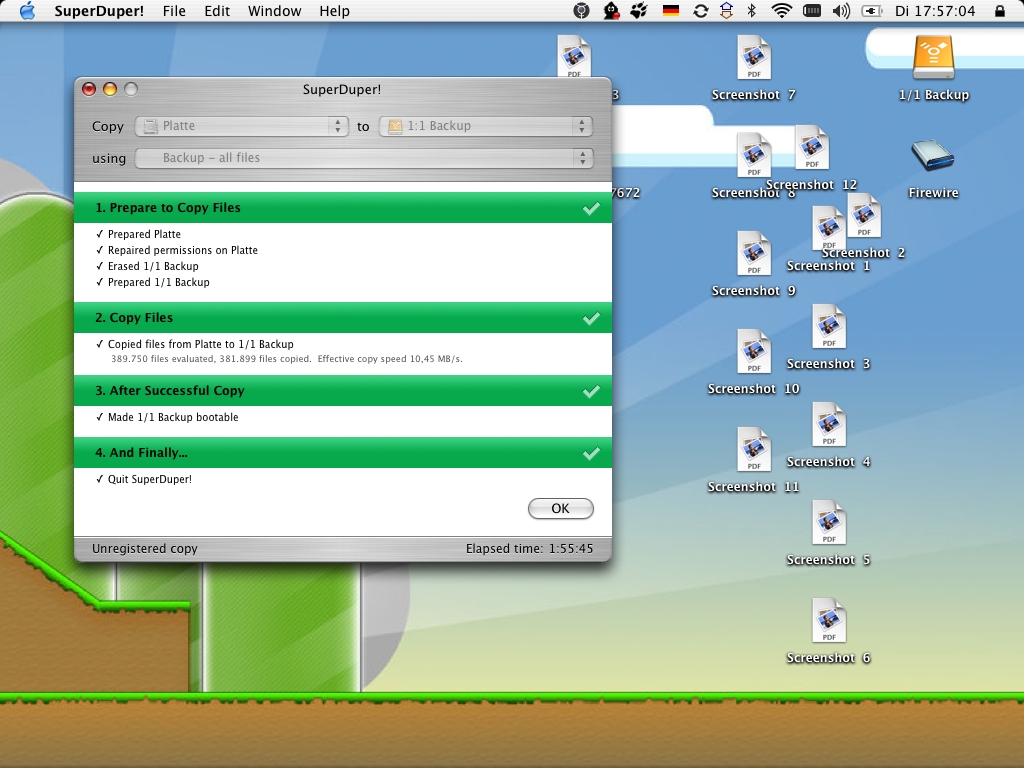1024x768 pixels.
Task: Open the Window menu
Action: tap(274, 11)
